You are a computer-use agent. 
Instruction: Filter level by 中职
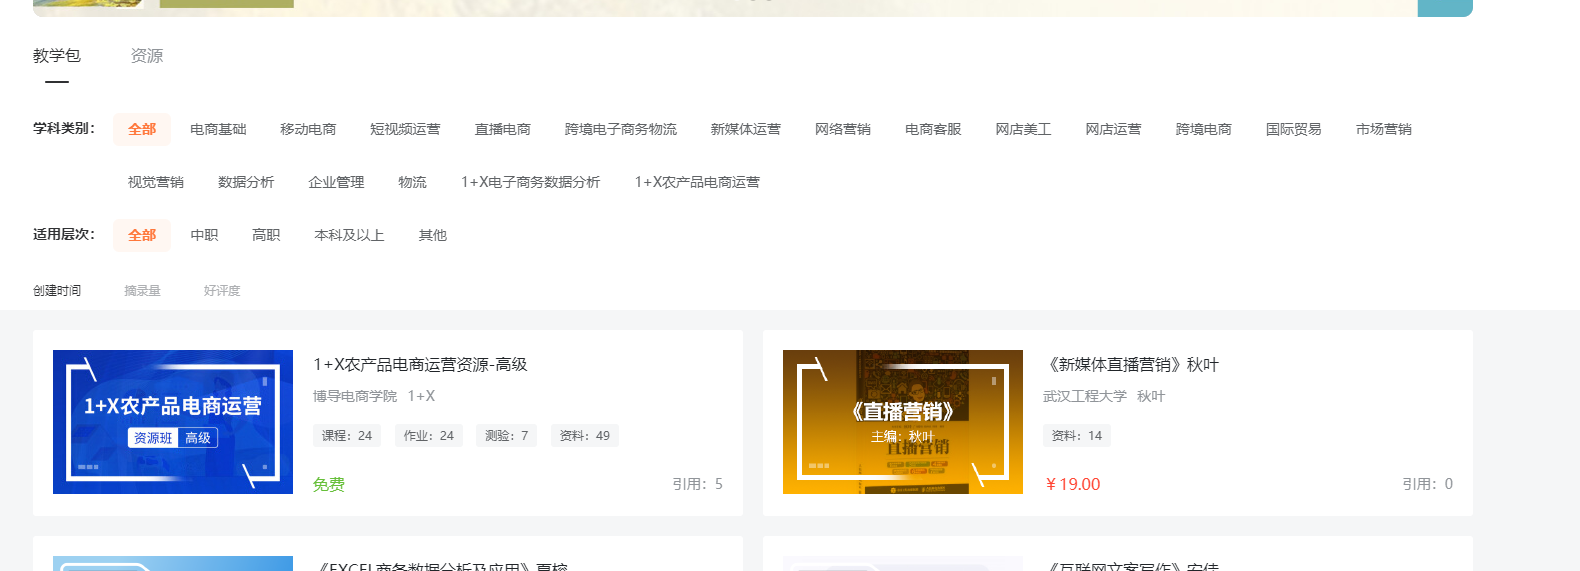tap(204, 235)
